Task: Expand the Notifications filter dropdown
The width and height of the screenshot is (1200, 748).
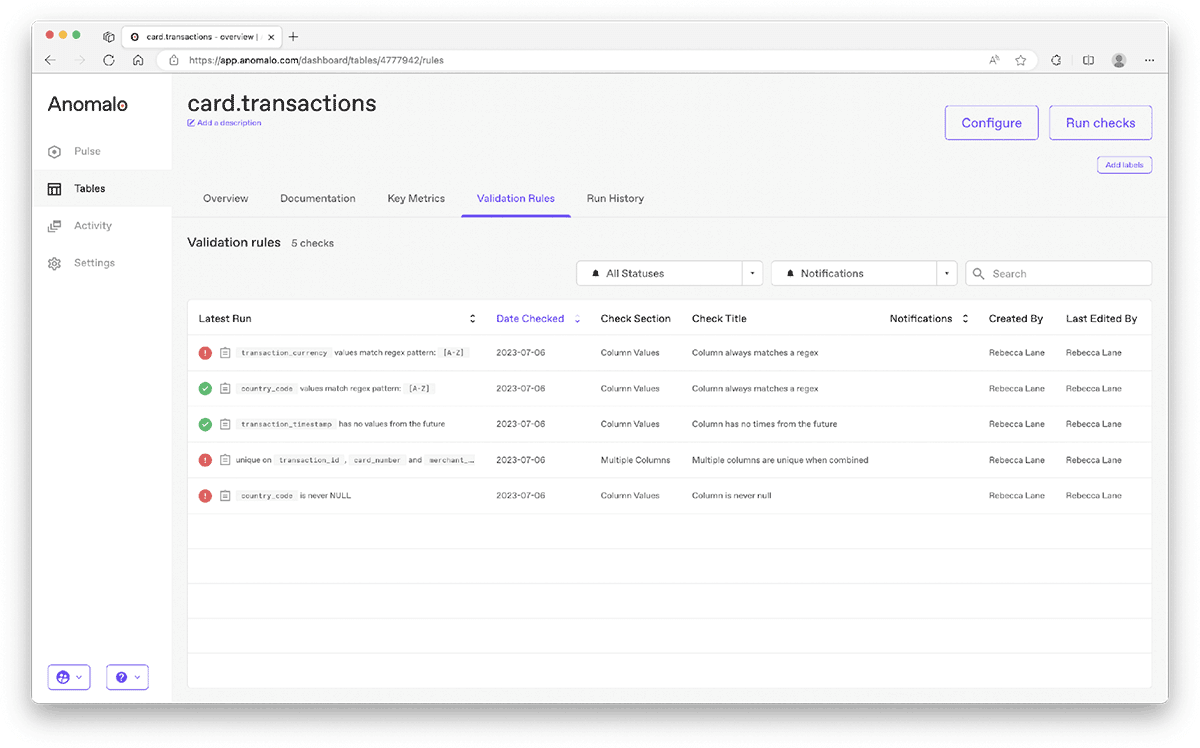Action: coord(946,273)
